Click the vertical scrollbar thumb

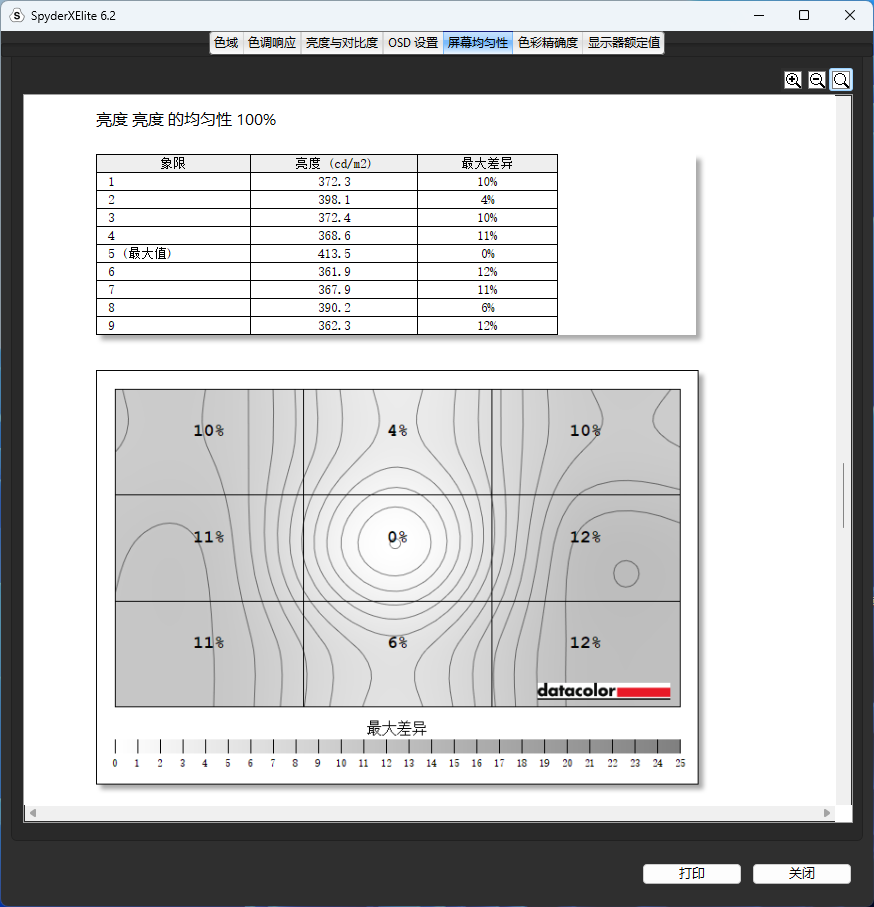844,495
